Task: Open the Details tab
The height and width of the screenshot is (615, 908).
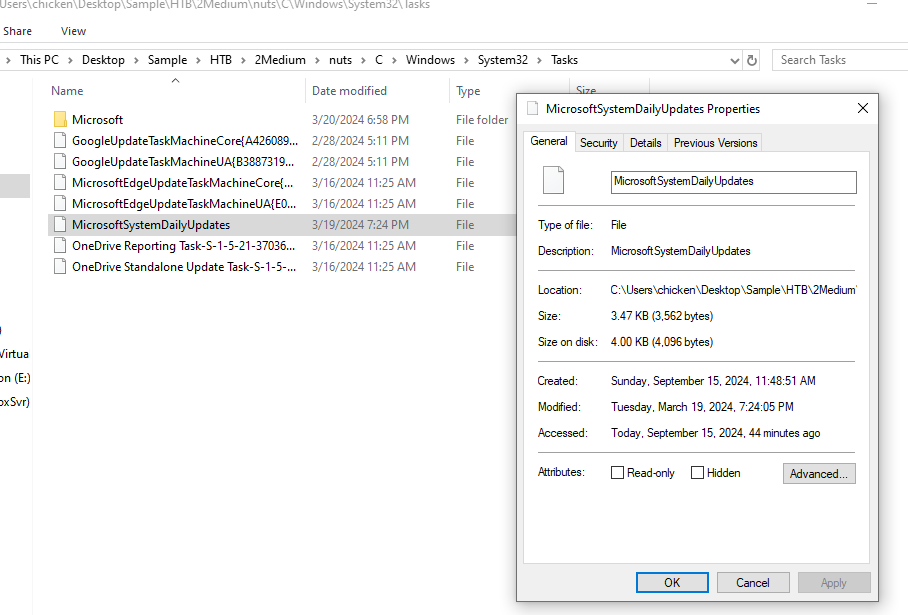Action: point(645,143)
